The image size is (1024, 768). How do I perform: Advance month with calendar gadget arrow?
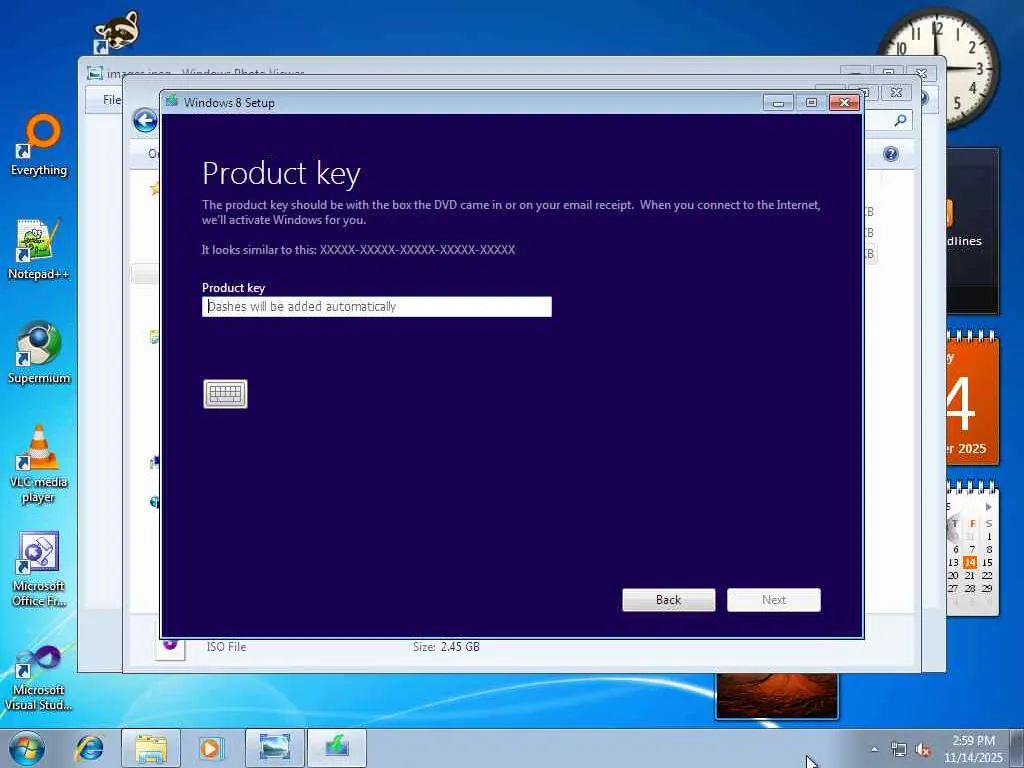(x=989, y=507)
